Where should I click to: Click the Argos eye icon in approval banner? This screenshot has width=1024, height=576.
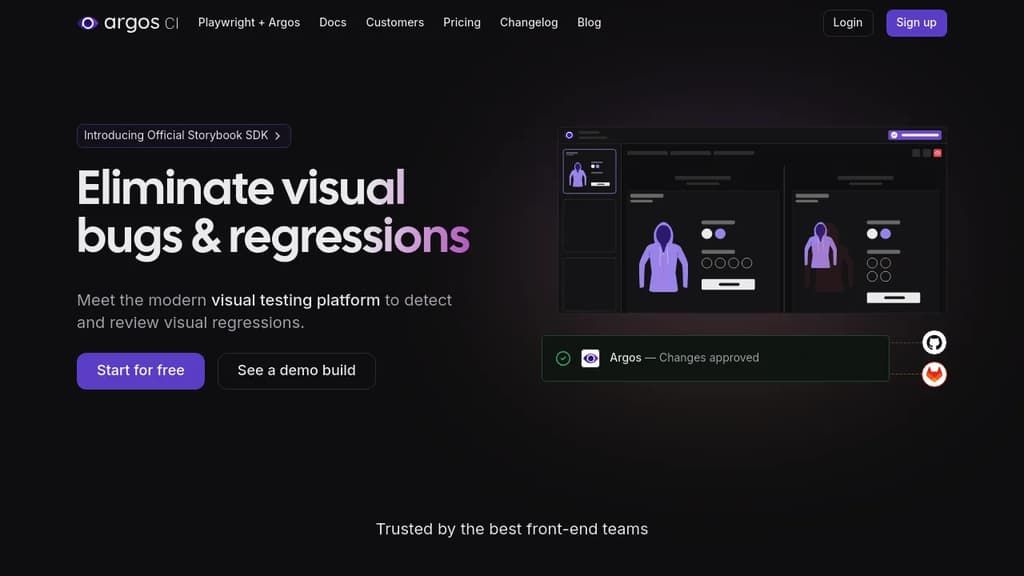click(589, 357)
